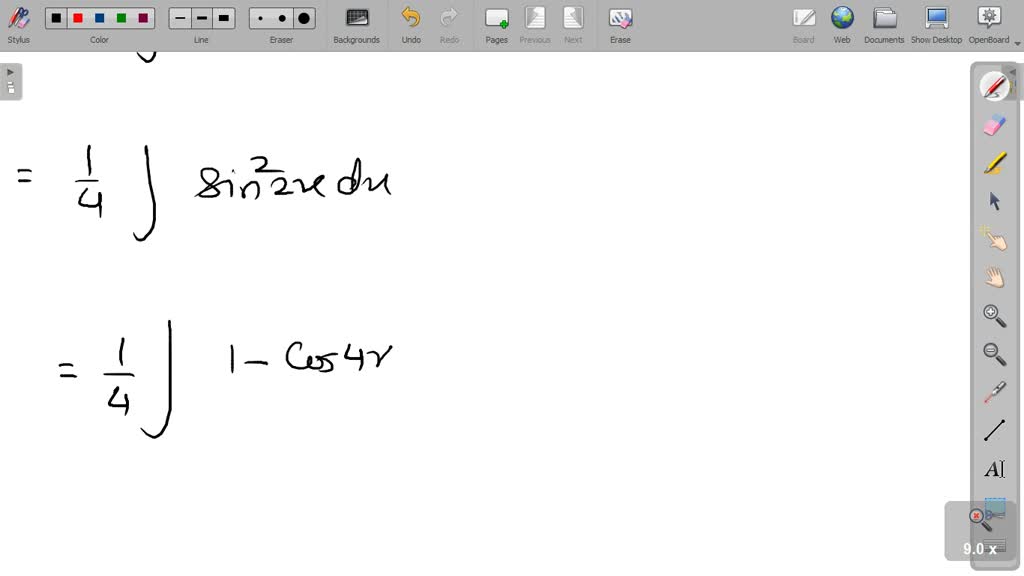Screen dimensions: 1024x576
Task: Pick the green color swatch
Action: tap(121, 17)
